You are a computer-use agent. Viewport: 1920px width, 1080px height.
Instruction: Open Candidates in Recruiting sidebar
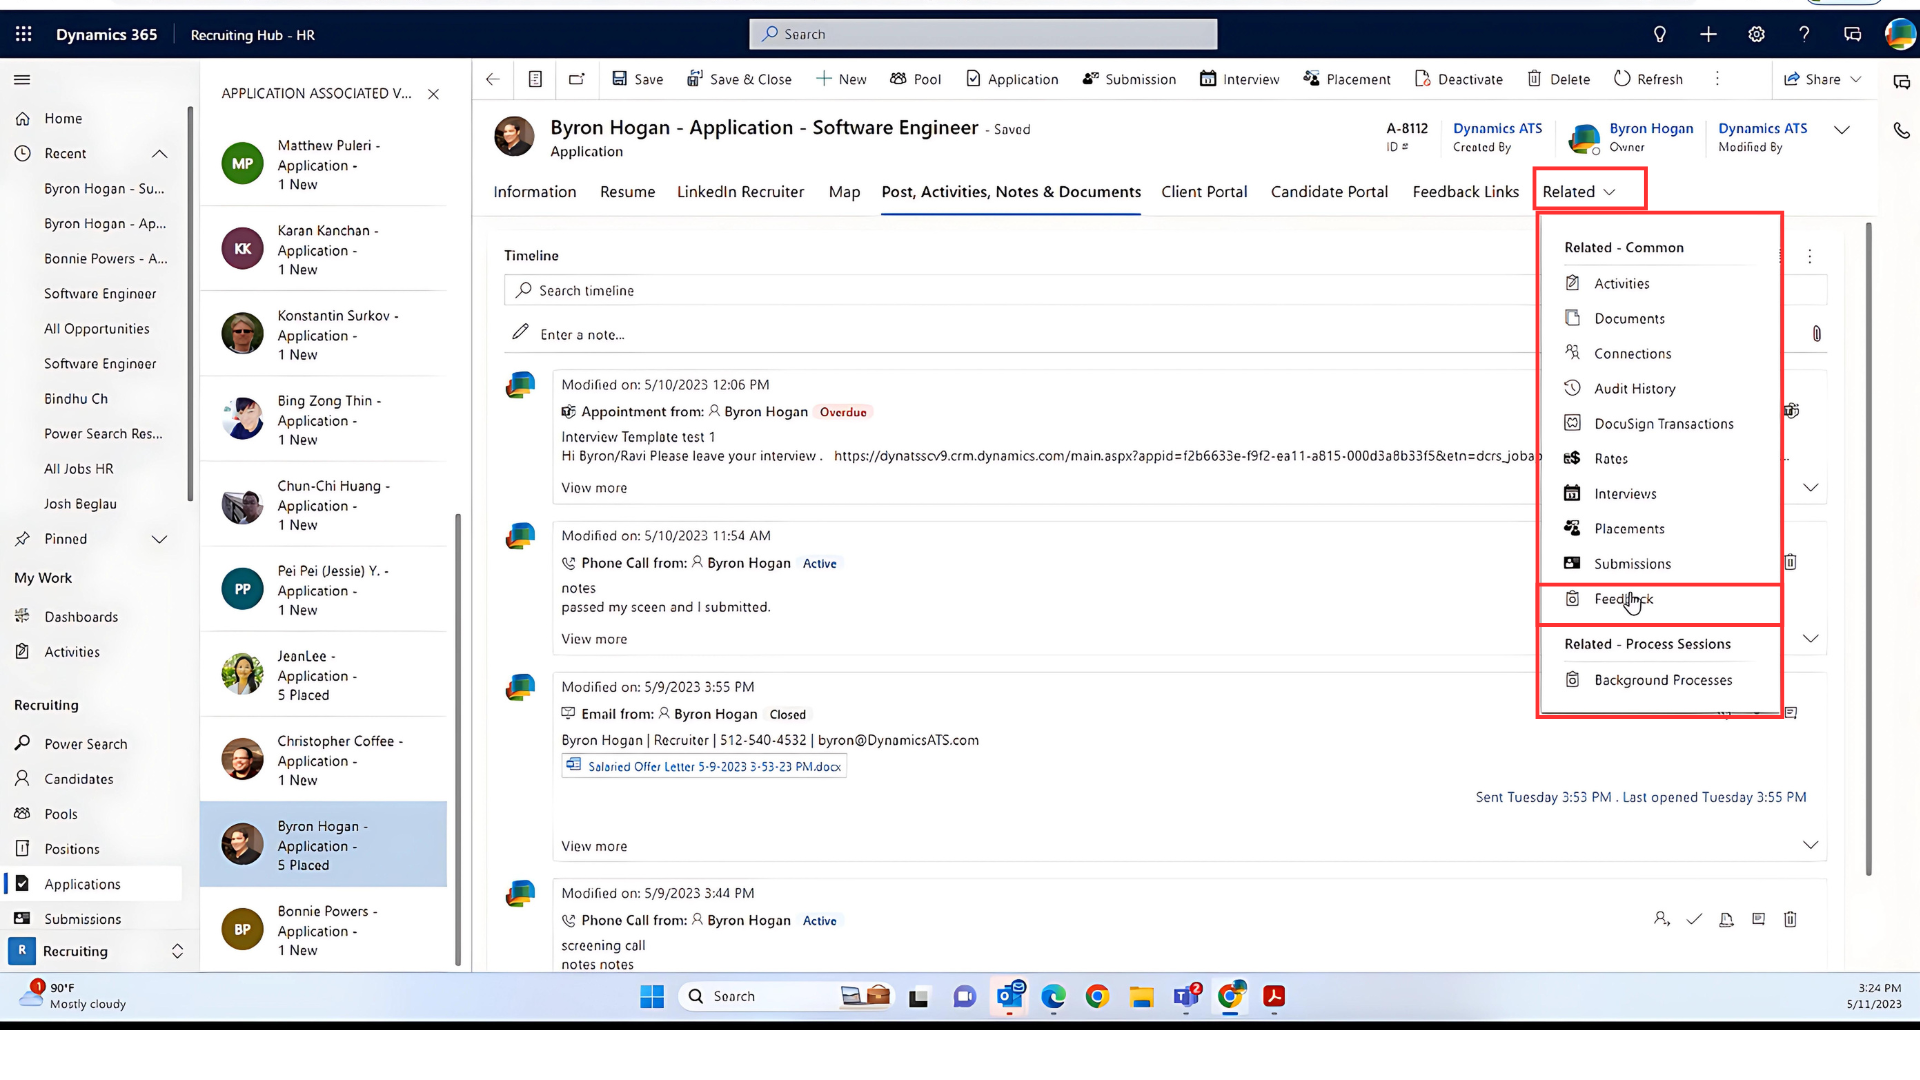point(79,779)
